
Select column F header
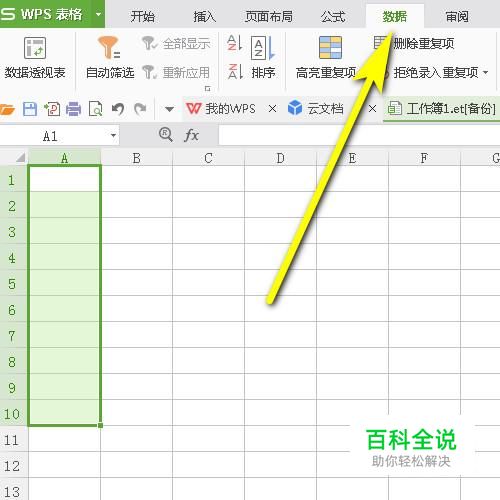tap(424, 158)
